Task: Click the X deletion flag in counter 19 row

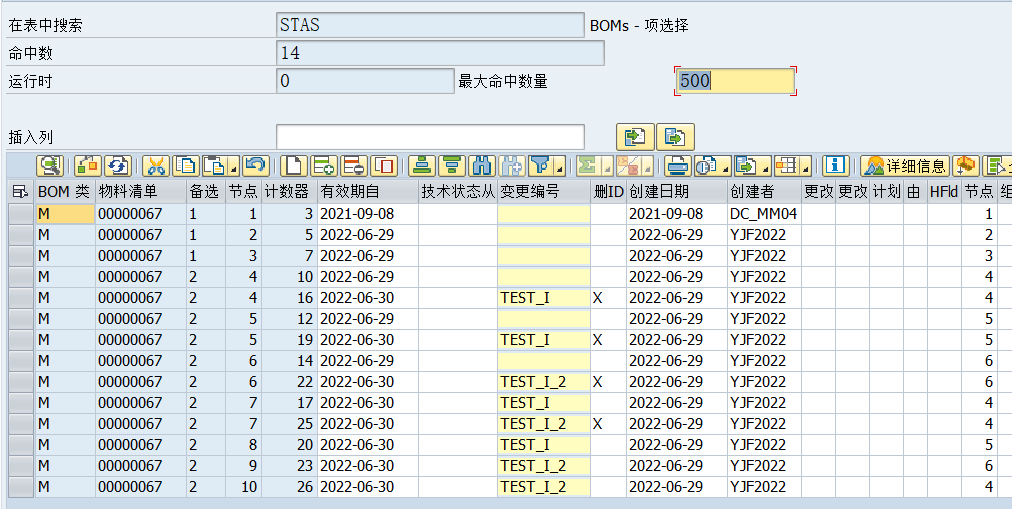Action: pyautogui.click(x=608, y=339)
